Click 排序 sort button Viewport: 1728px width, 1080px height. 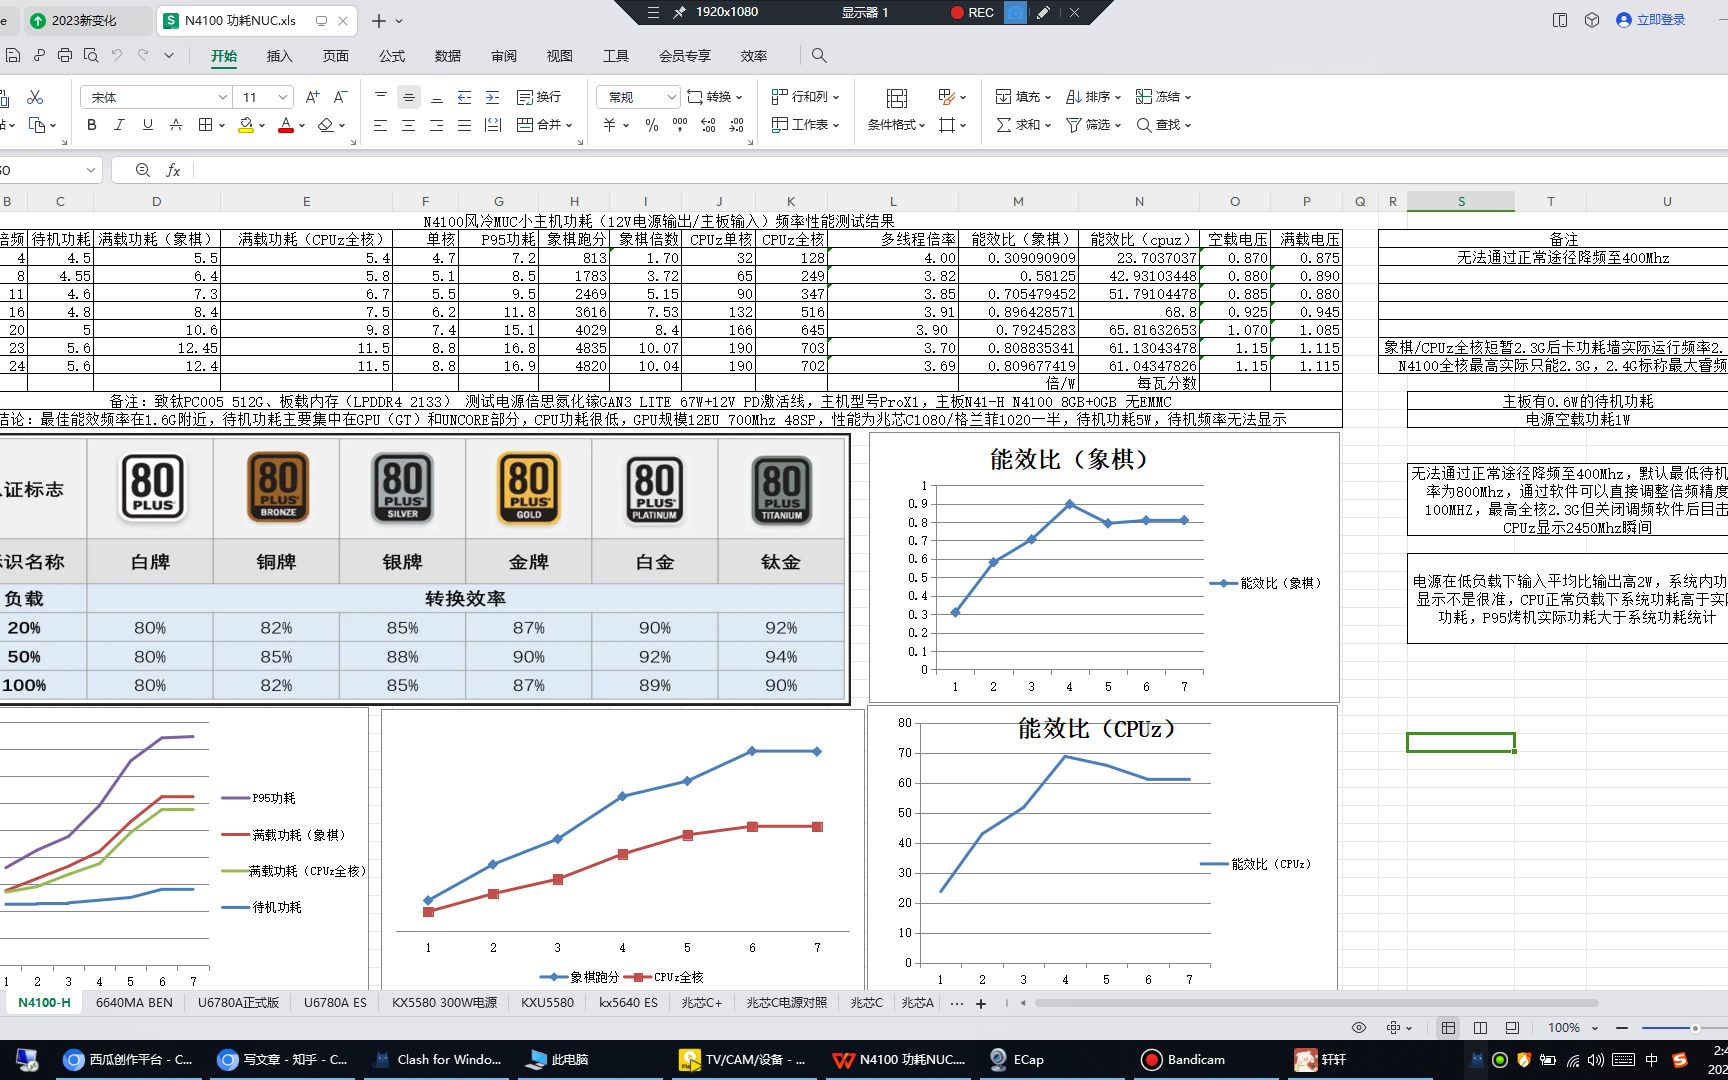1094,97
